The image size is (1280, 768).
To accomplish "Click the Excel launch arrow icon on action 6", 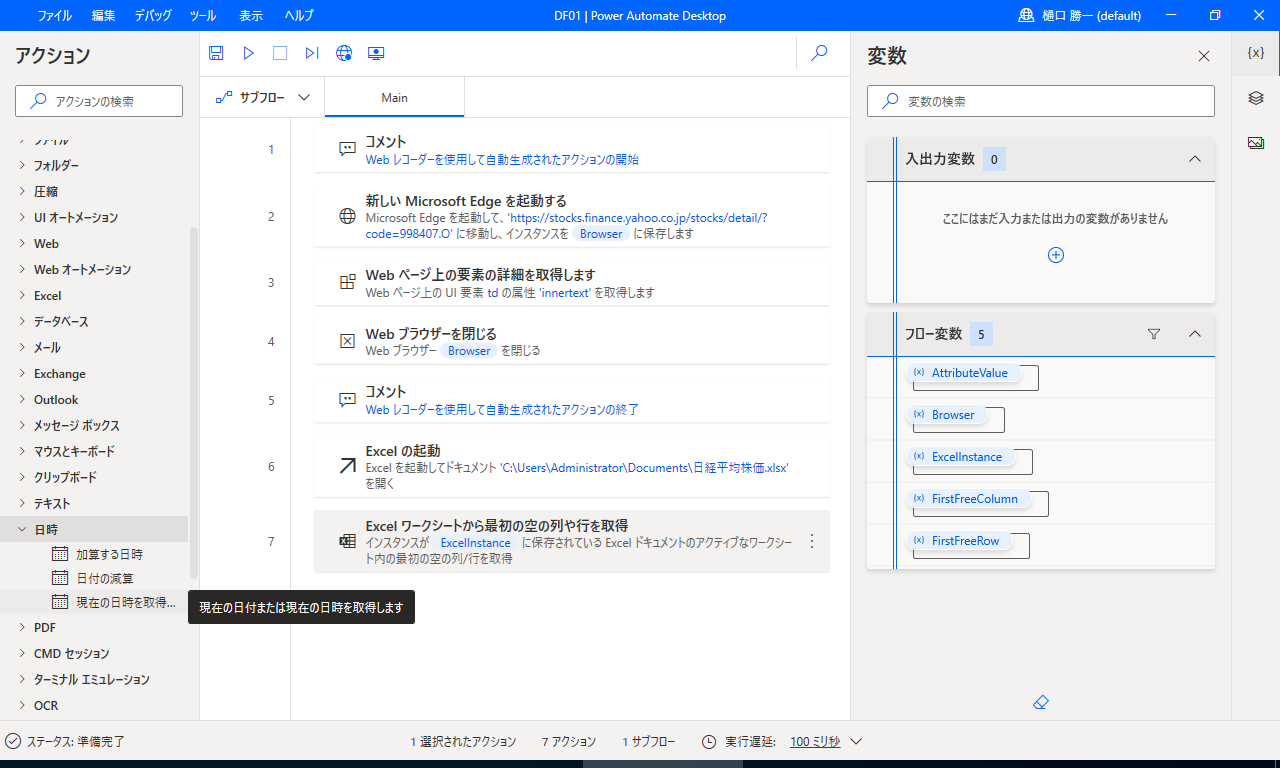I will click(348, 465).
